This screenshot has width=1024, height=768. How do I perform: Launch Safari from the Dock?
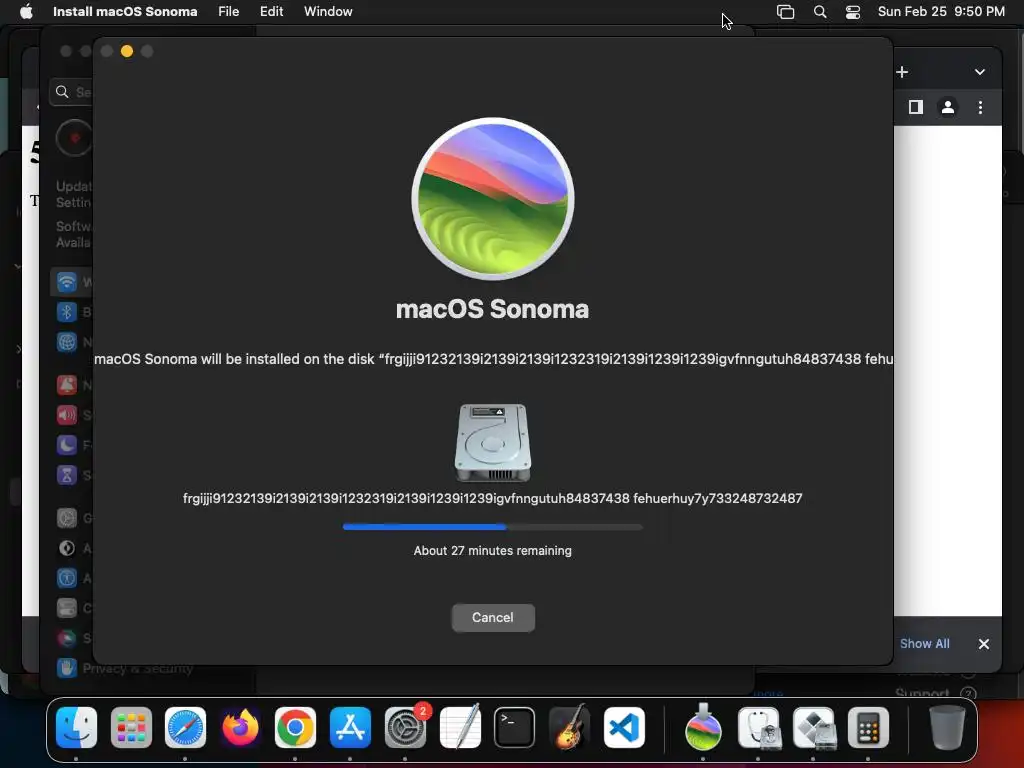click(x=185, y=728)
